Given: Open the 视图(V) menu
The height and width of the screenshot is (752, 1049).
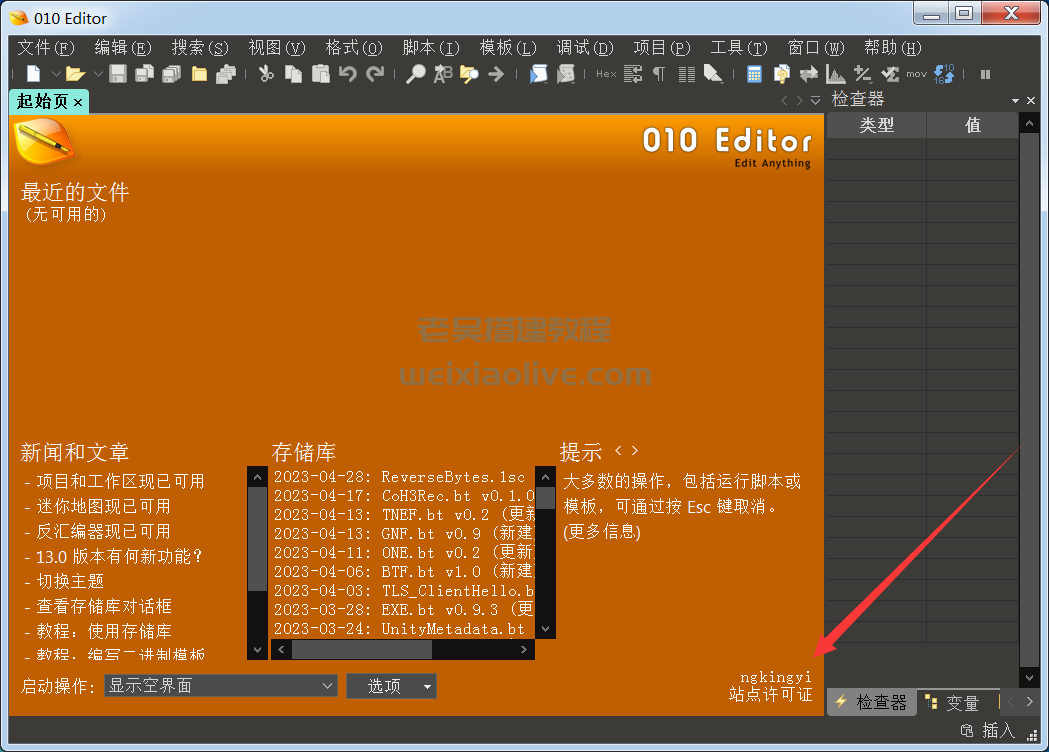Looking at the screenshot, I should [277, 48].
